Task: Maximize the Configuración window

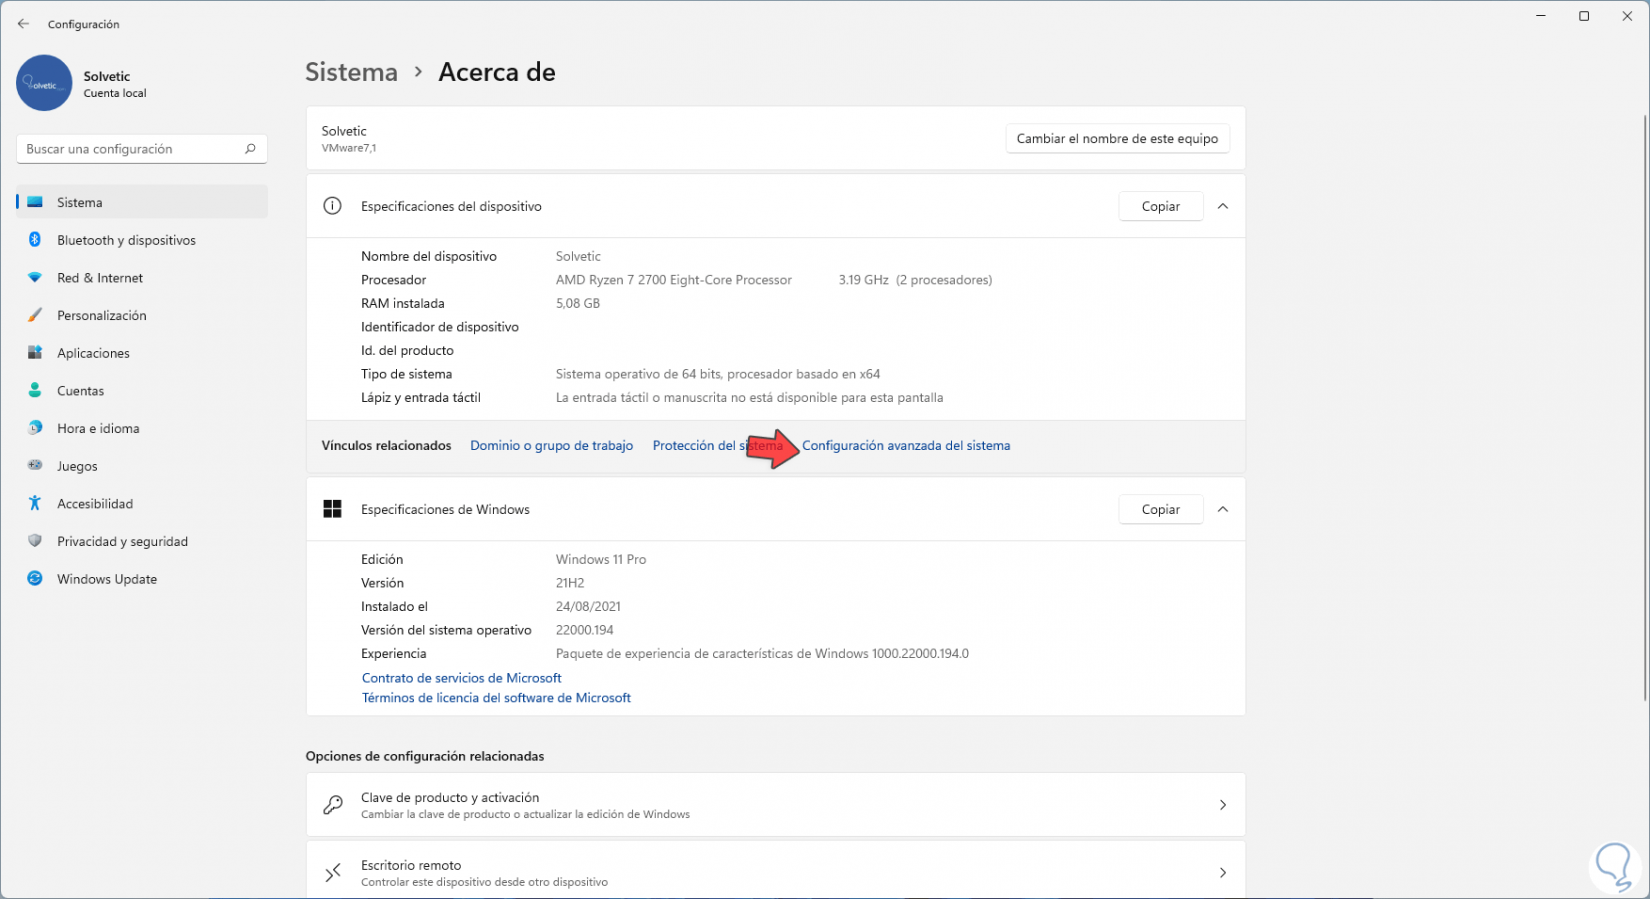Action: pos(1584,16)
